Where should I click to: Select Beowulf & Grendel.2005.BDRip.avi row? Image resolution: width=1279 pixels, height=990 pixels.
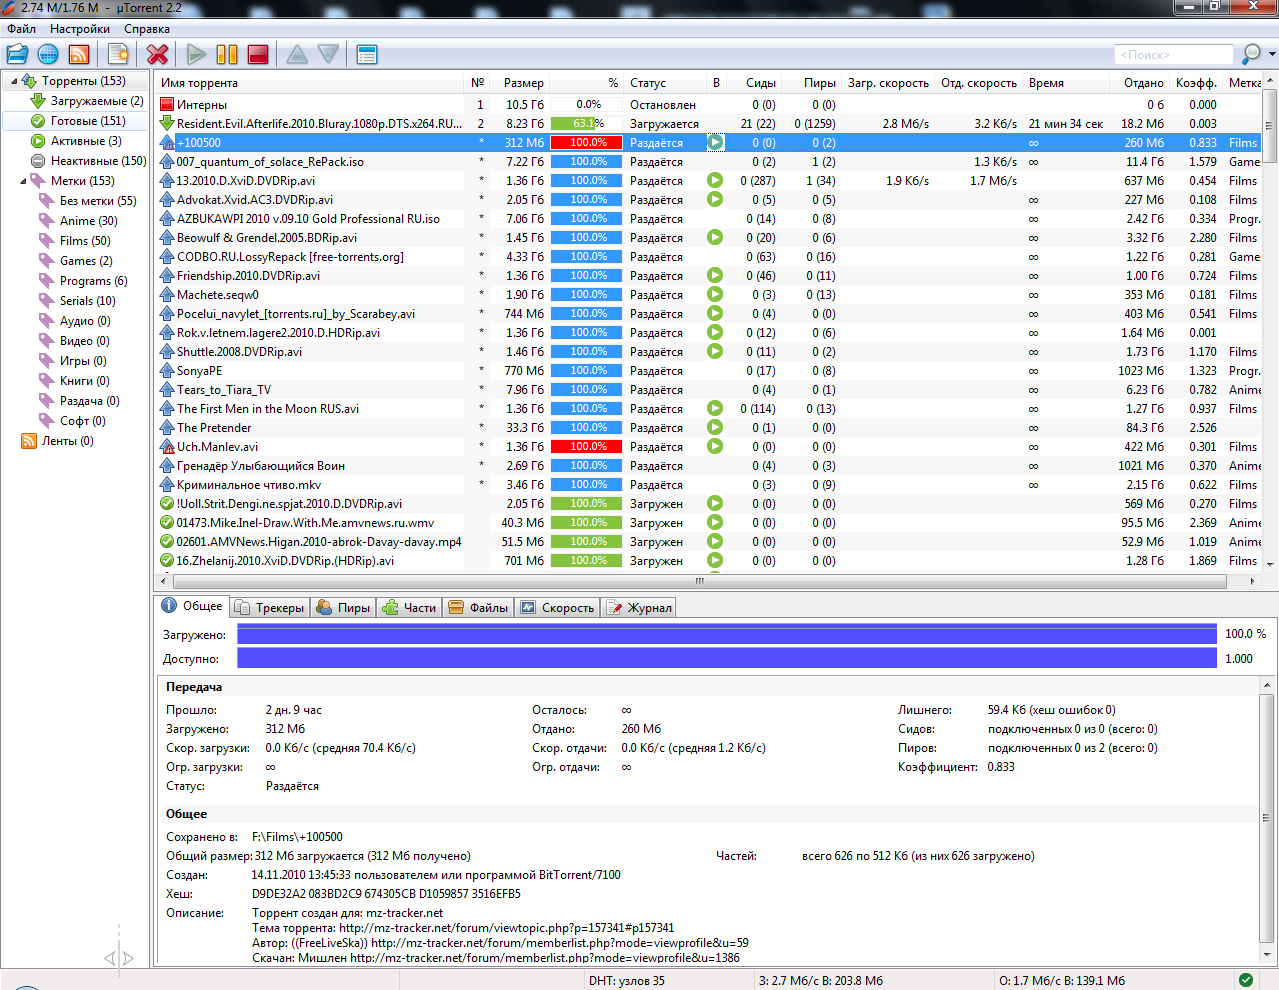click(709, 238)
